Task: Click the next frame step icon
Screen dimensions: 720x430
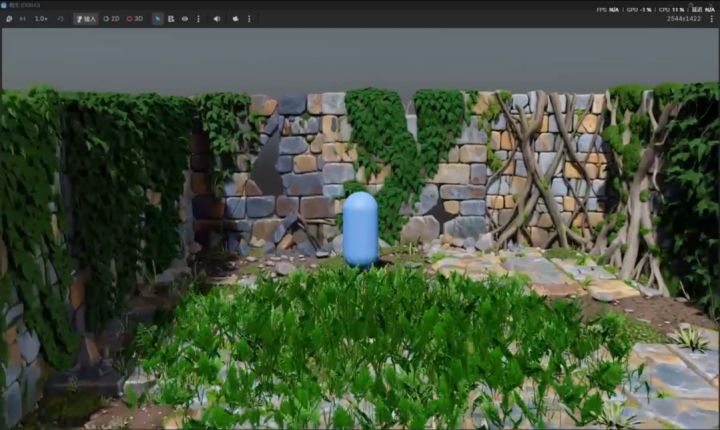Action: pos(22,19)
